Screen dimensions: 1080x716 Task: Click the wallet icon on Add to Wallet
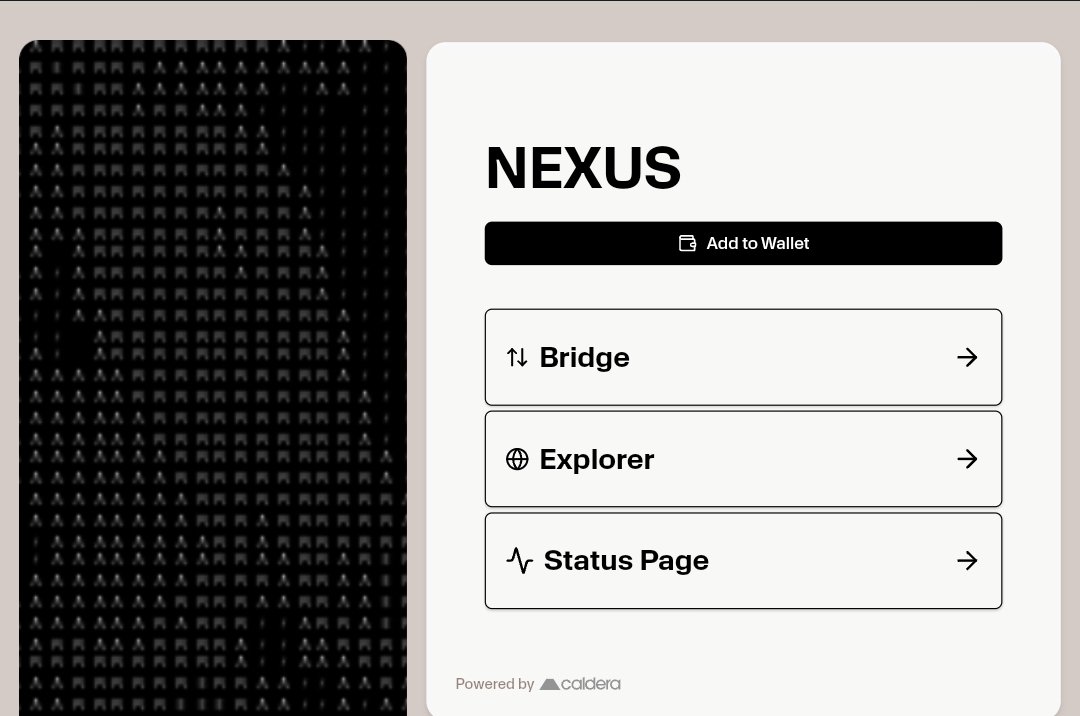click(x=687, y=243)
